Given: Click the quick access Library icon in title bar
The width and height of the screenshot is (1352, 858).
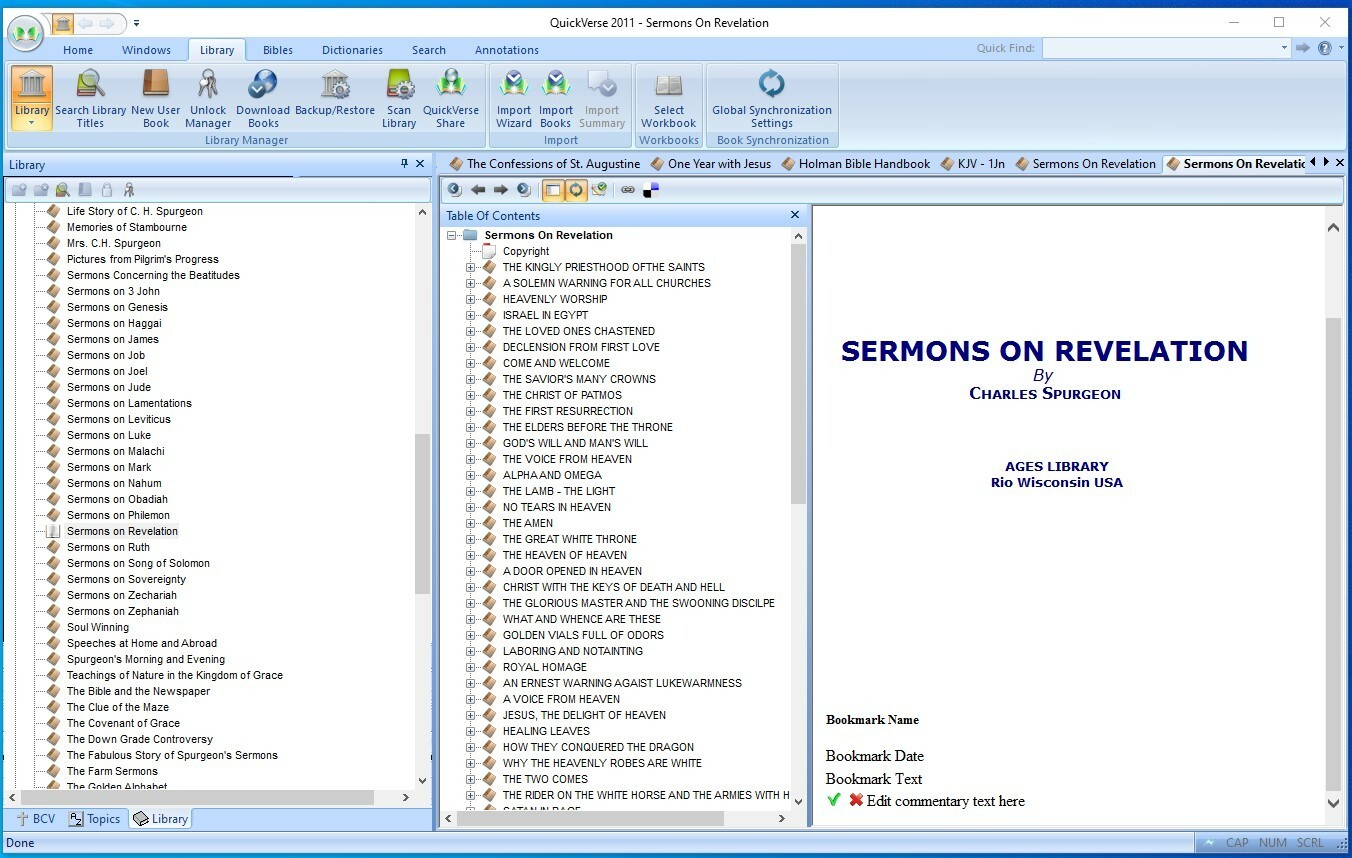Looking at the screenshot, I should 63,22.
